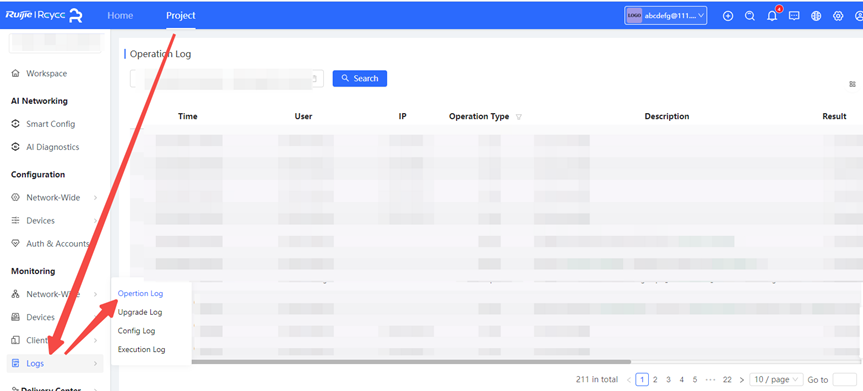Select Opertion Log menu entry

click(140, 294)
